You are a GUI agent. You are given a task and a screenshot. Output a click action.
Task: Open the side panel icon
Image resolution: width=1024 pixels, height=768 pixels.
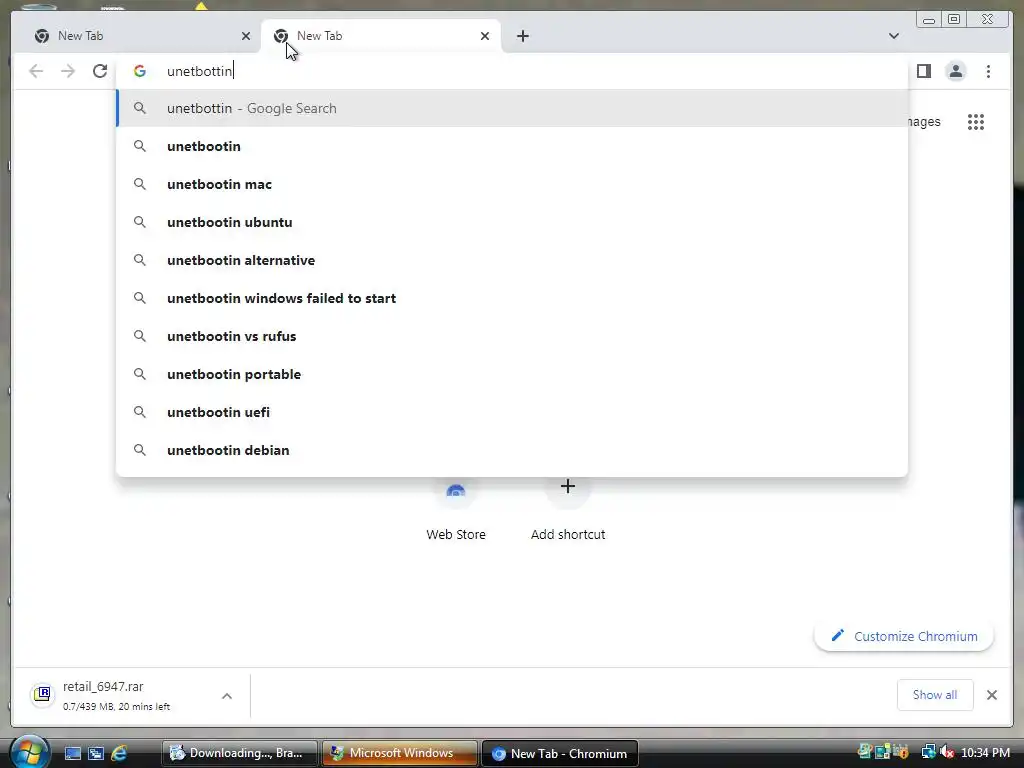coord(923,71)
